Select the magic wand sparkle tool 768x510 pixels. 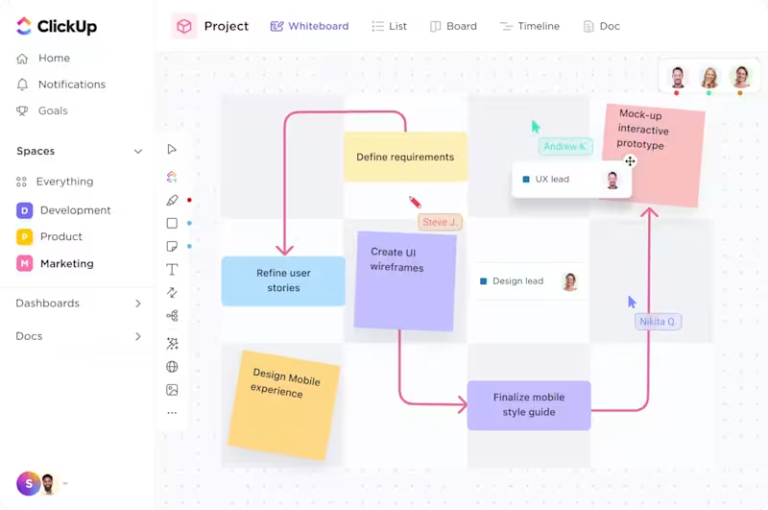point(172,343)
